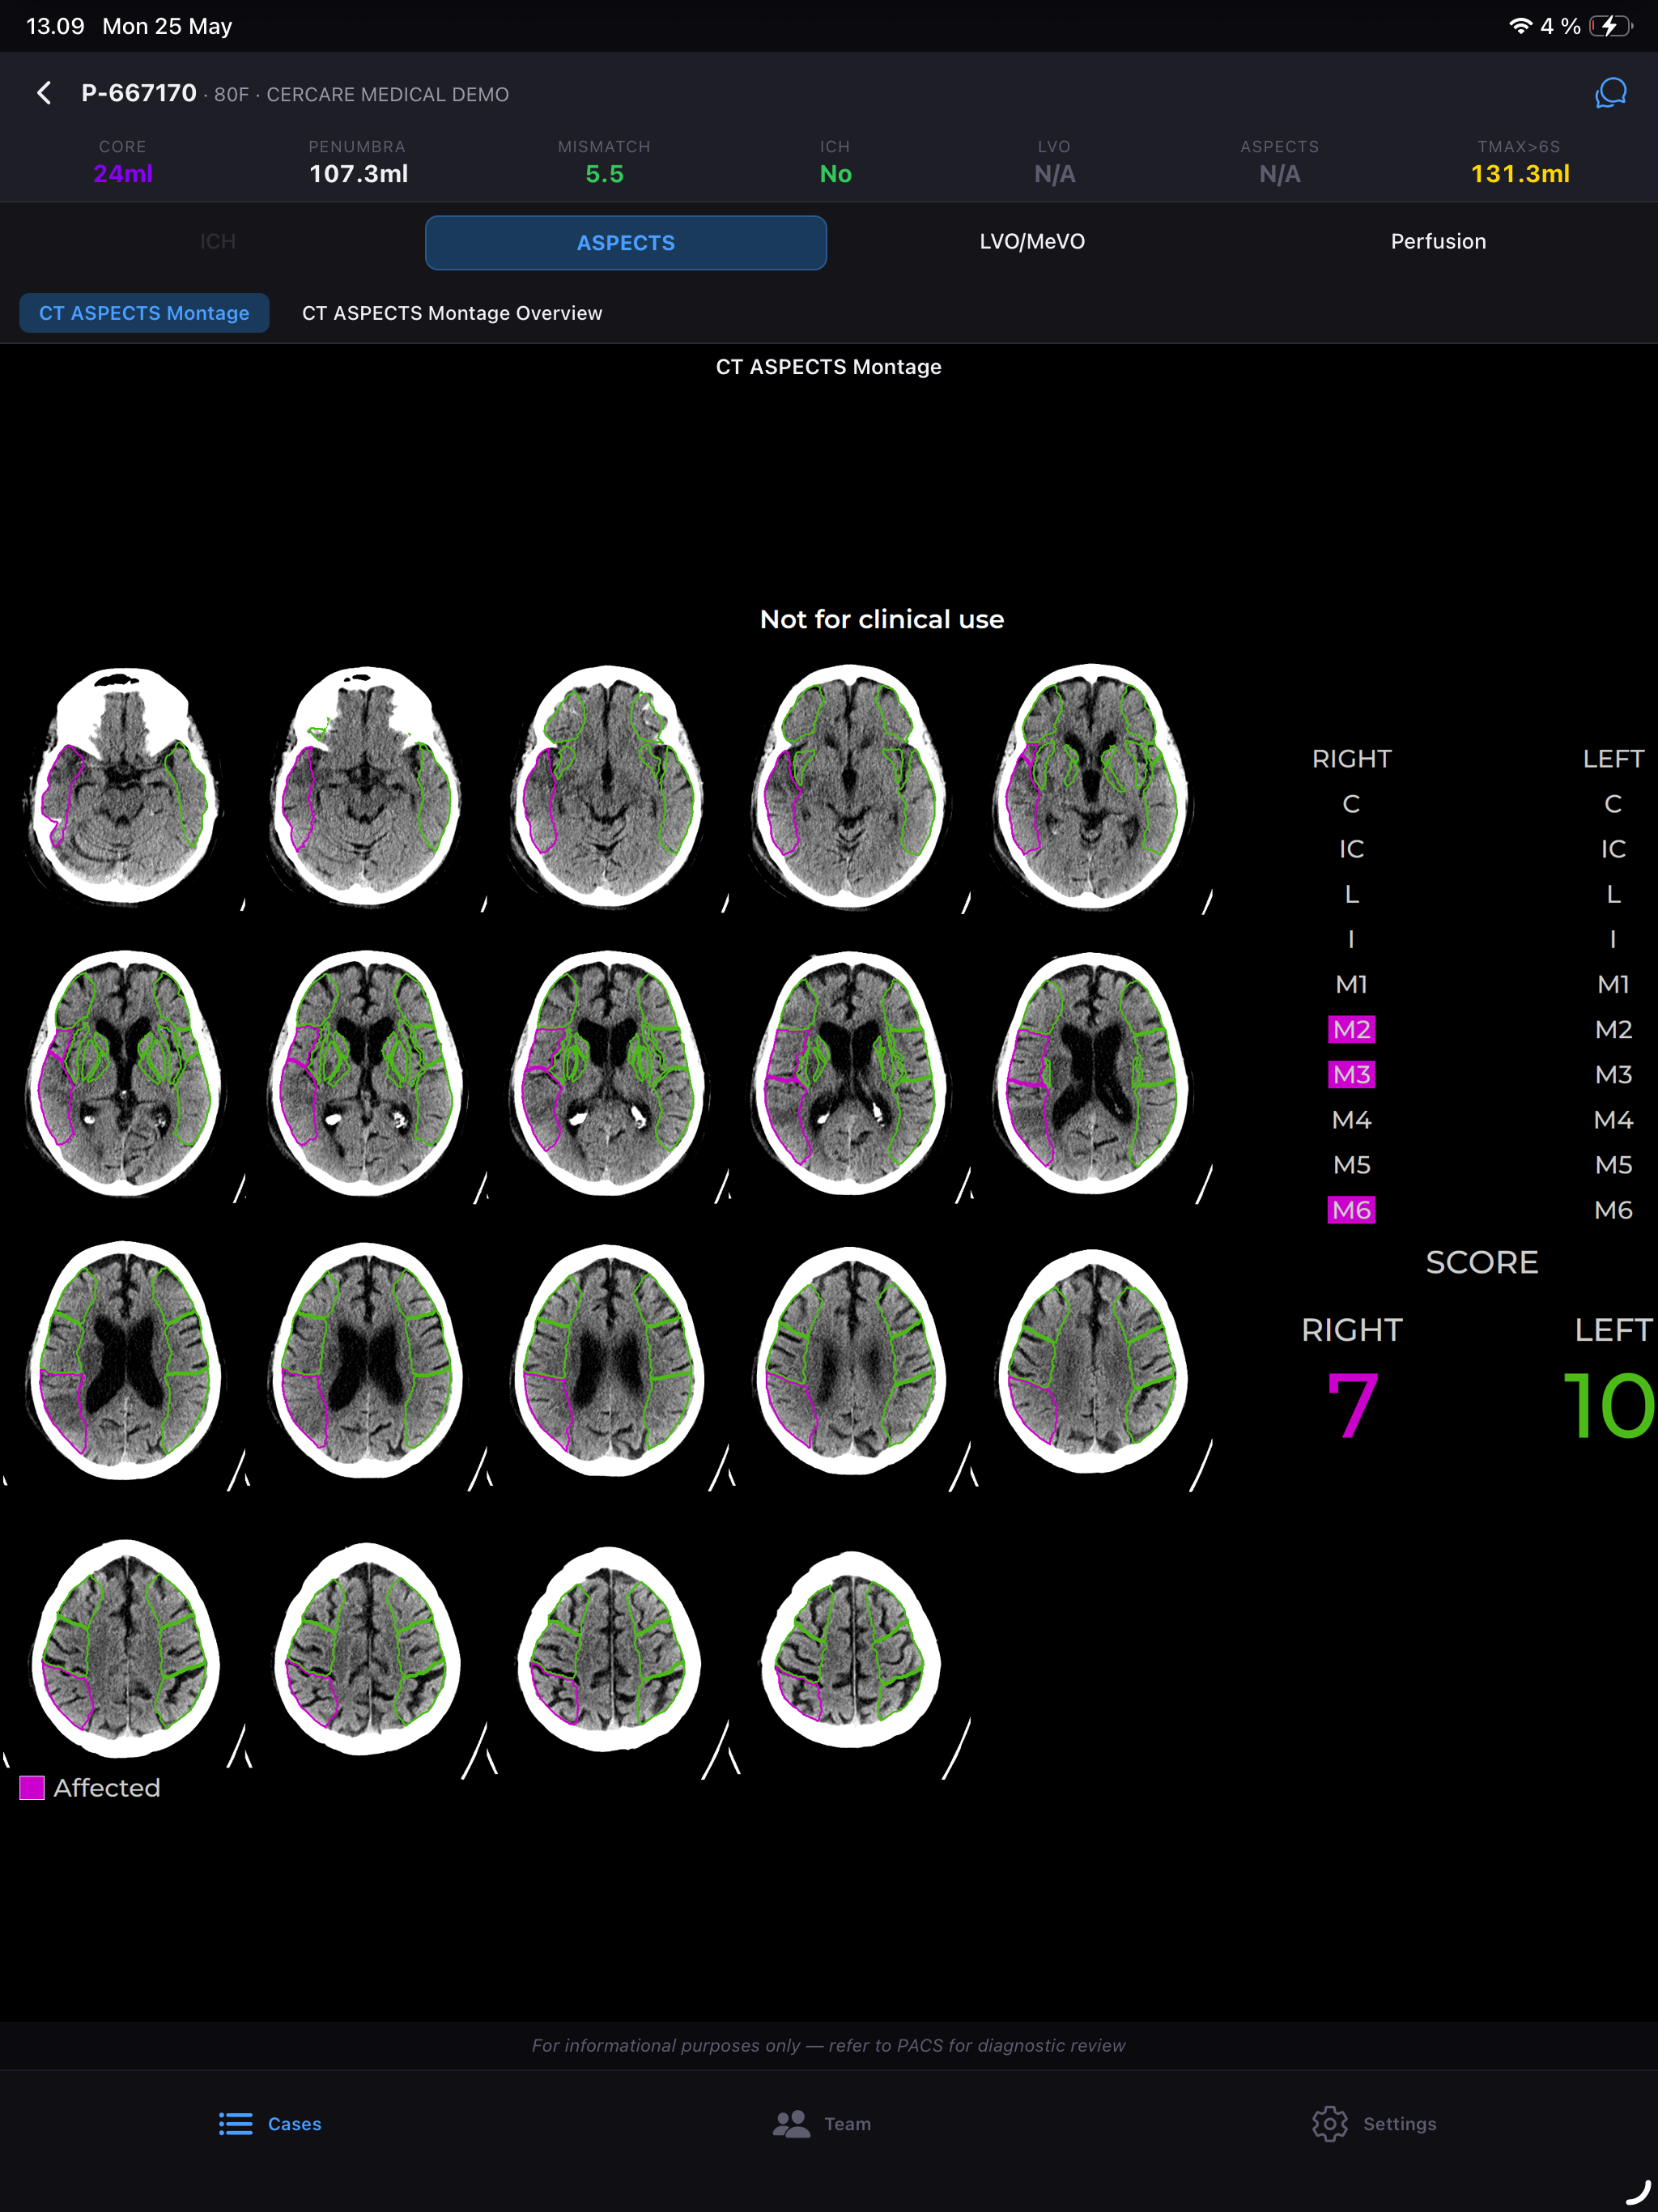Tap the LVO N/A value
Screen dimensions: 1658x2212
pos(1054,174)
